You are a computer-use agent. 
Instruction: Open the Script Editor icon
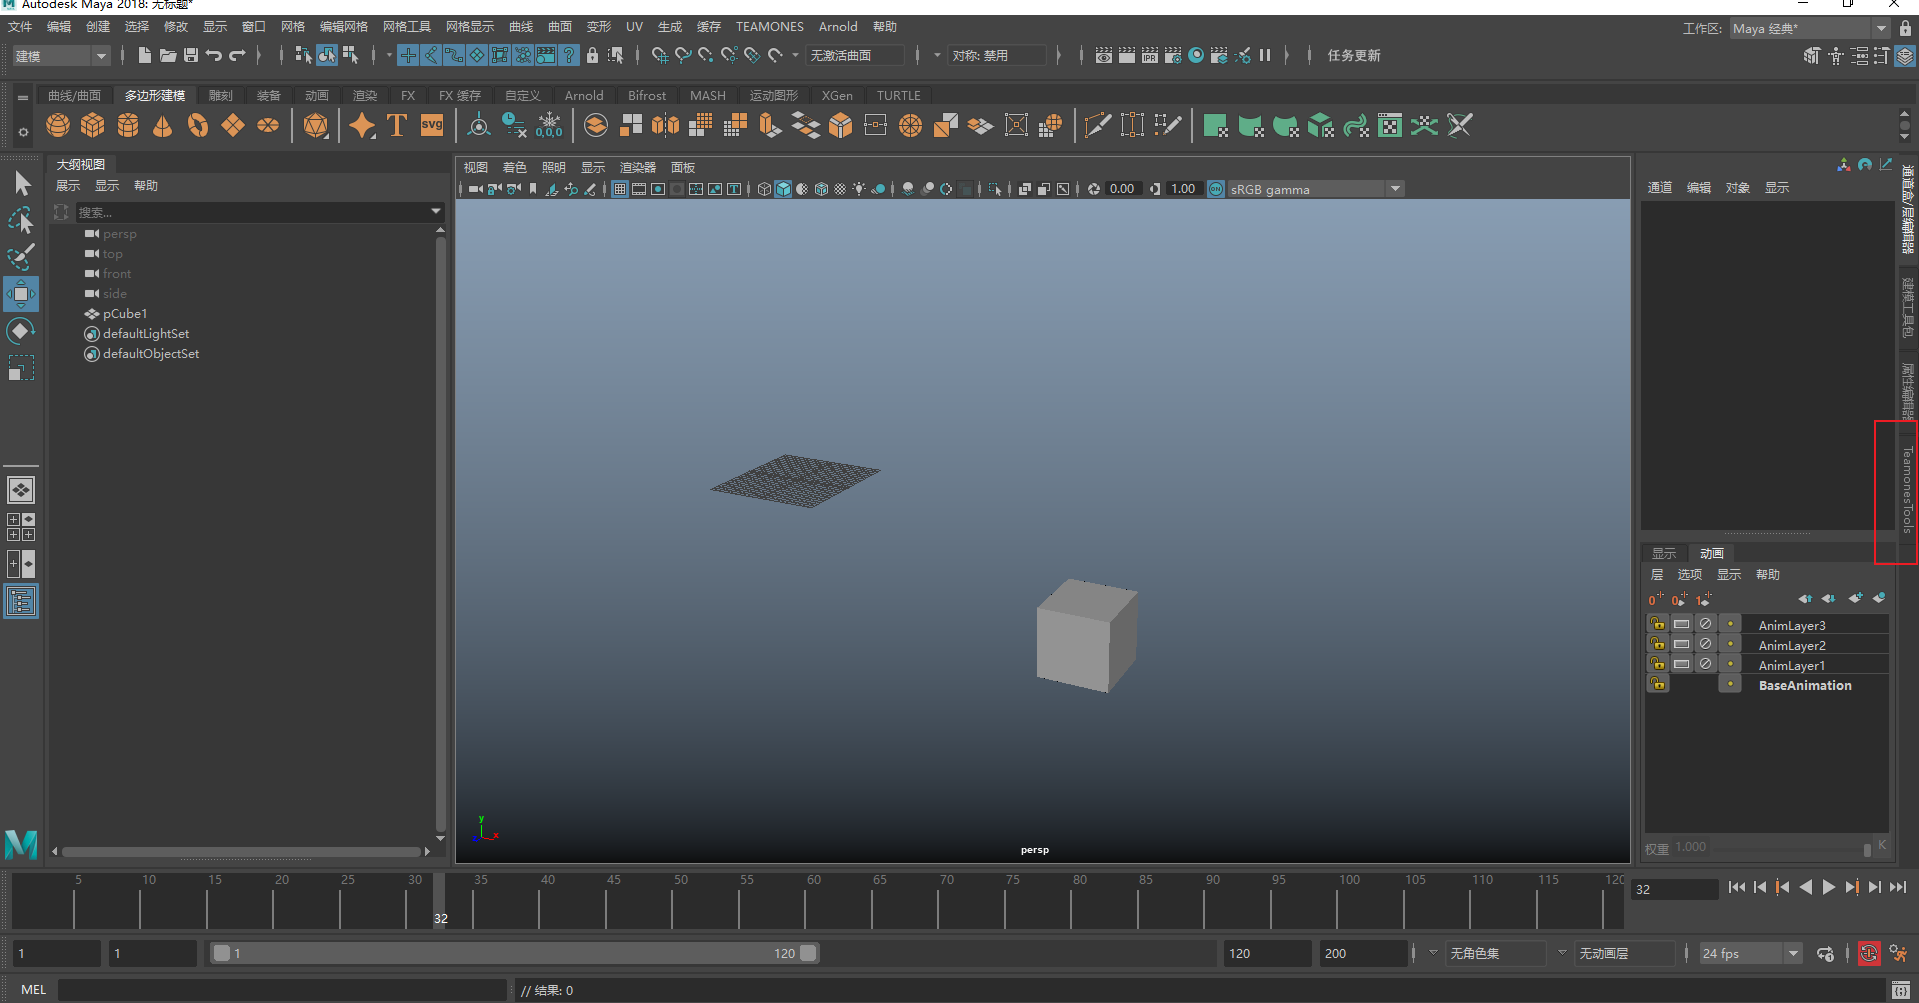[x=1900, y=990]
